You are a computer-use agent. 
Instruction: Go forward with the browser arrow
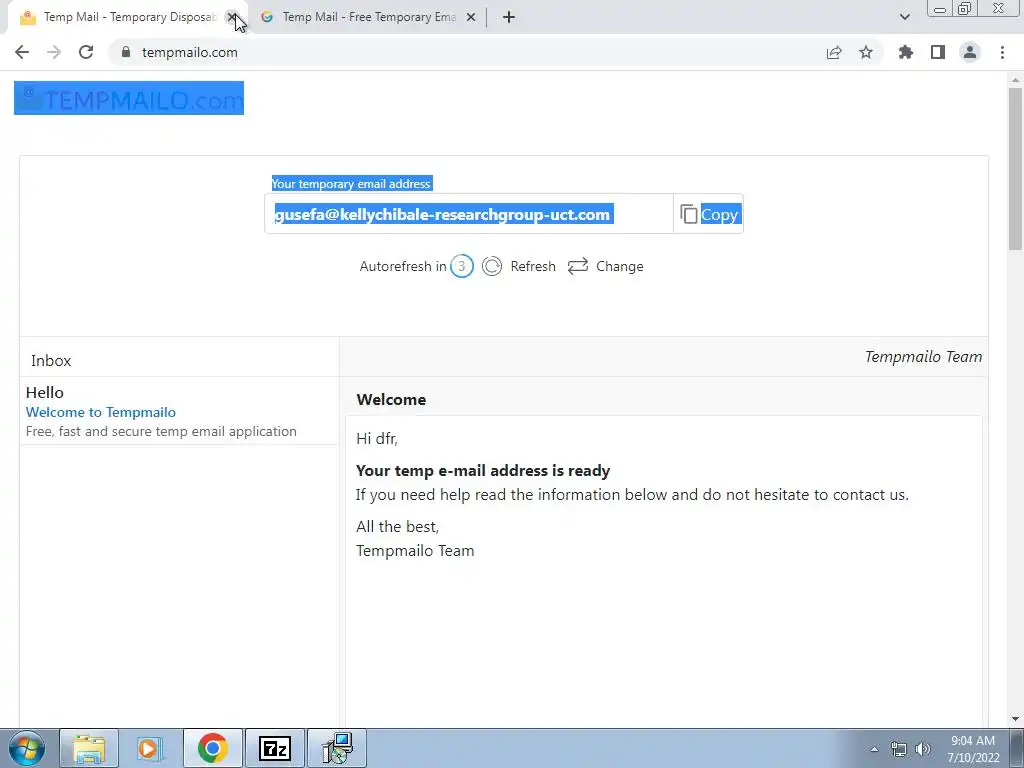[54, 52]
